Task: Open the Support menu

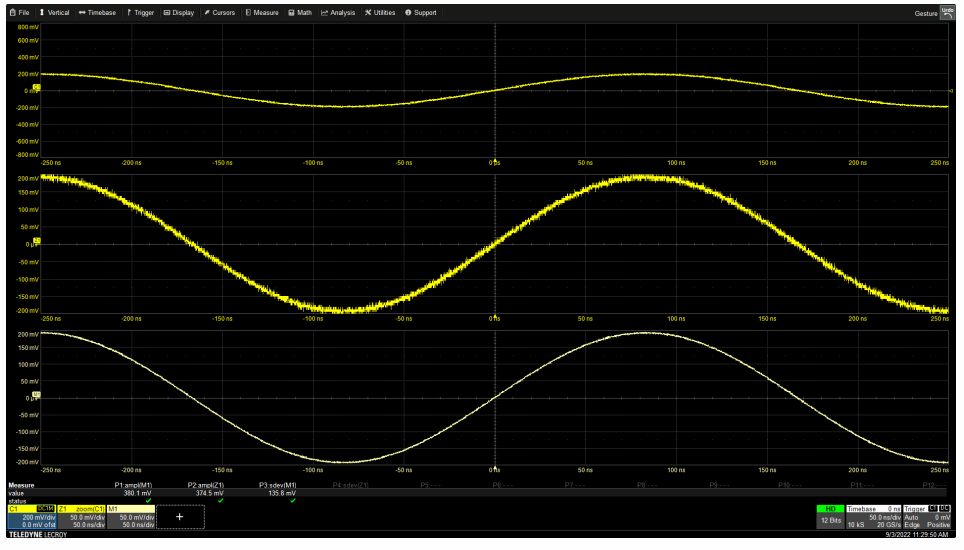Action: coord(421,12)
